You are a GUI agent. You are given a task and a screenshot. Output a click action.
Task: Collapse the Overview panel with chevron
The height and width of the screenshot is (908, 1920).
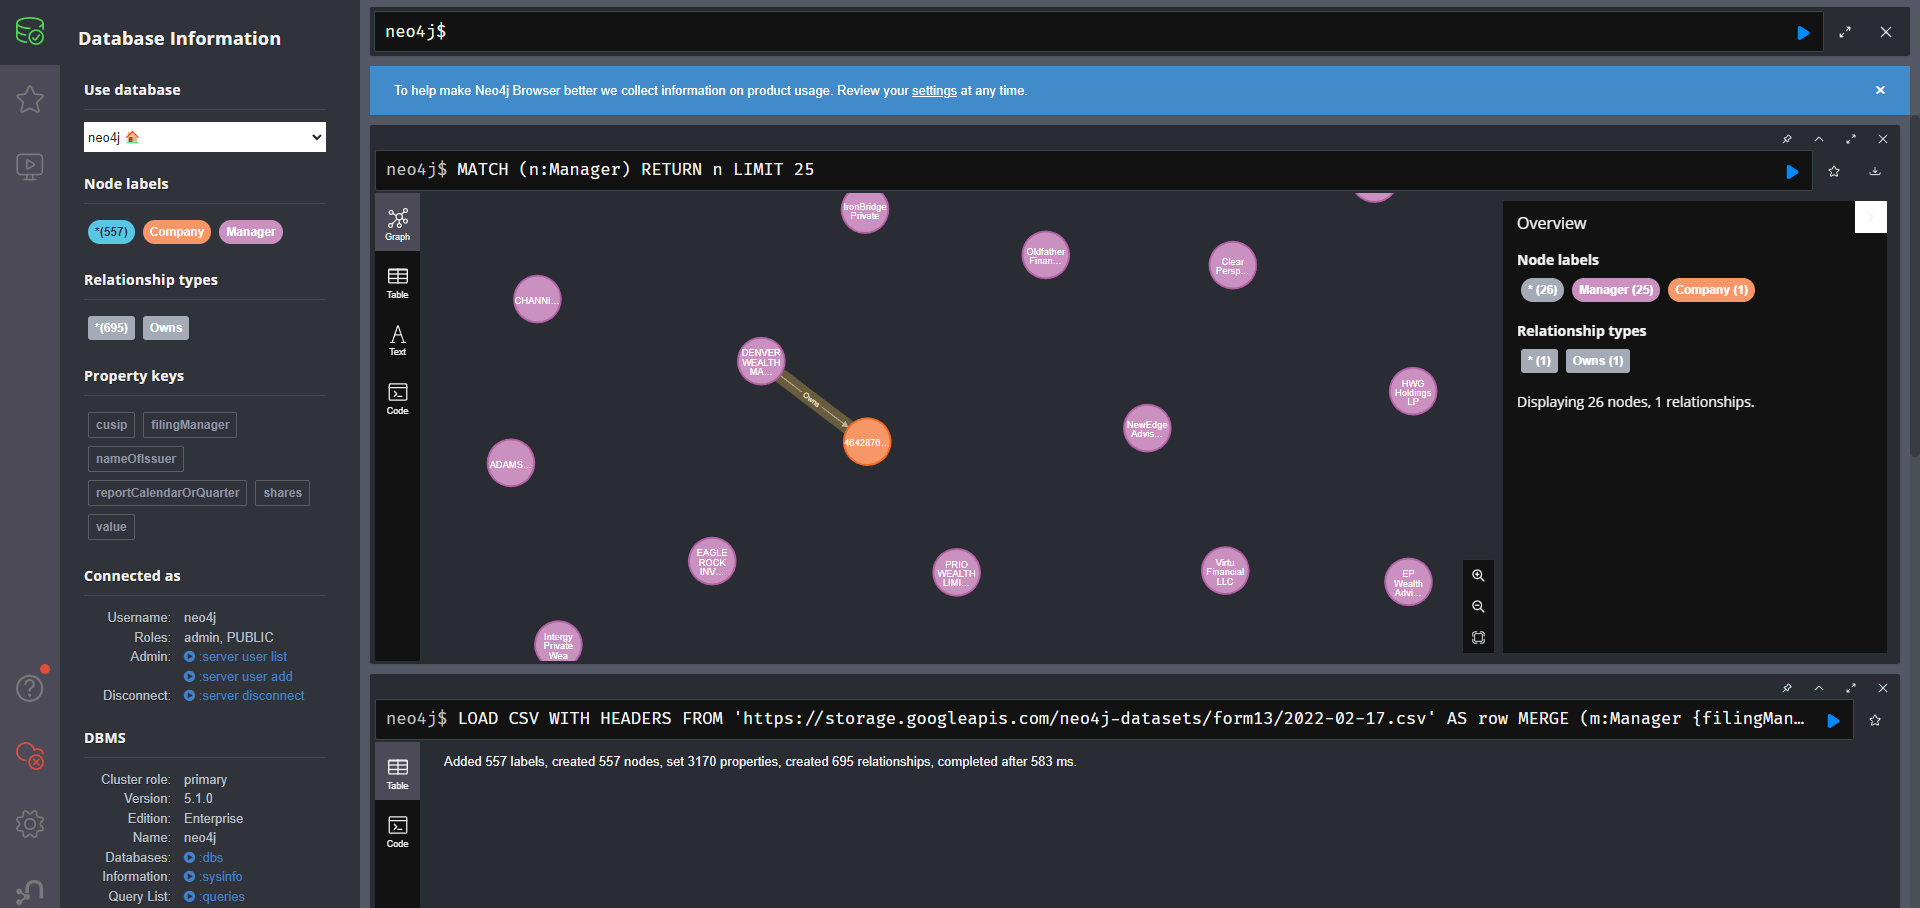click(x=1871, y=217)
